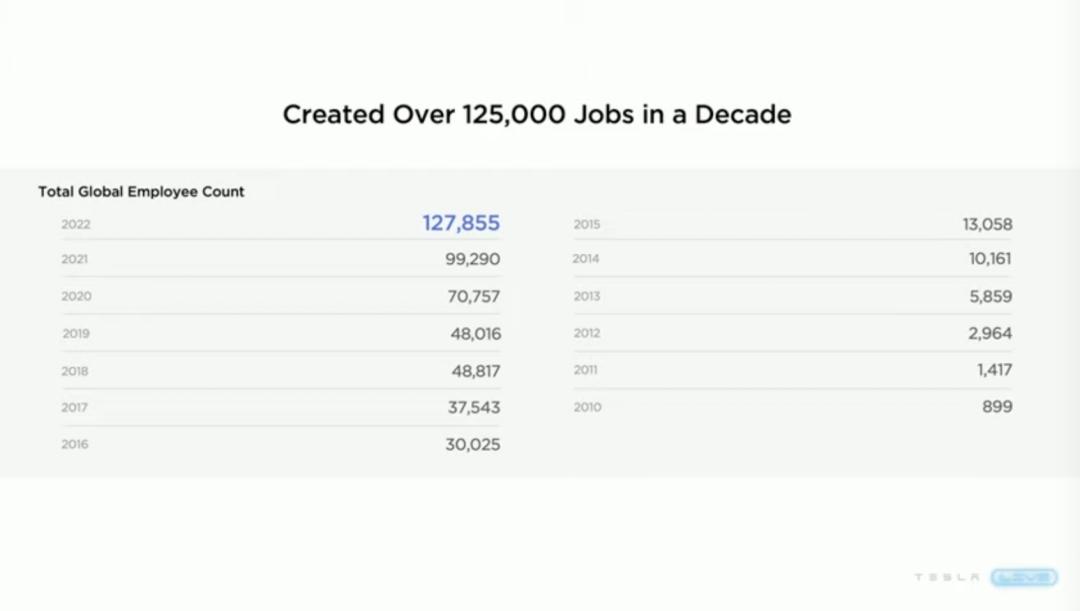Screen dimensions: 1080x611
Task: Click the Tesla wordmark logo
Action: 947,578
